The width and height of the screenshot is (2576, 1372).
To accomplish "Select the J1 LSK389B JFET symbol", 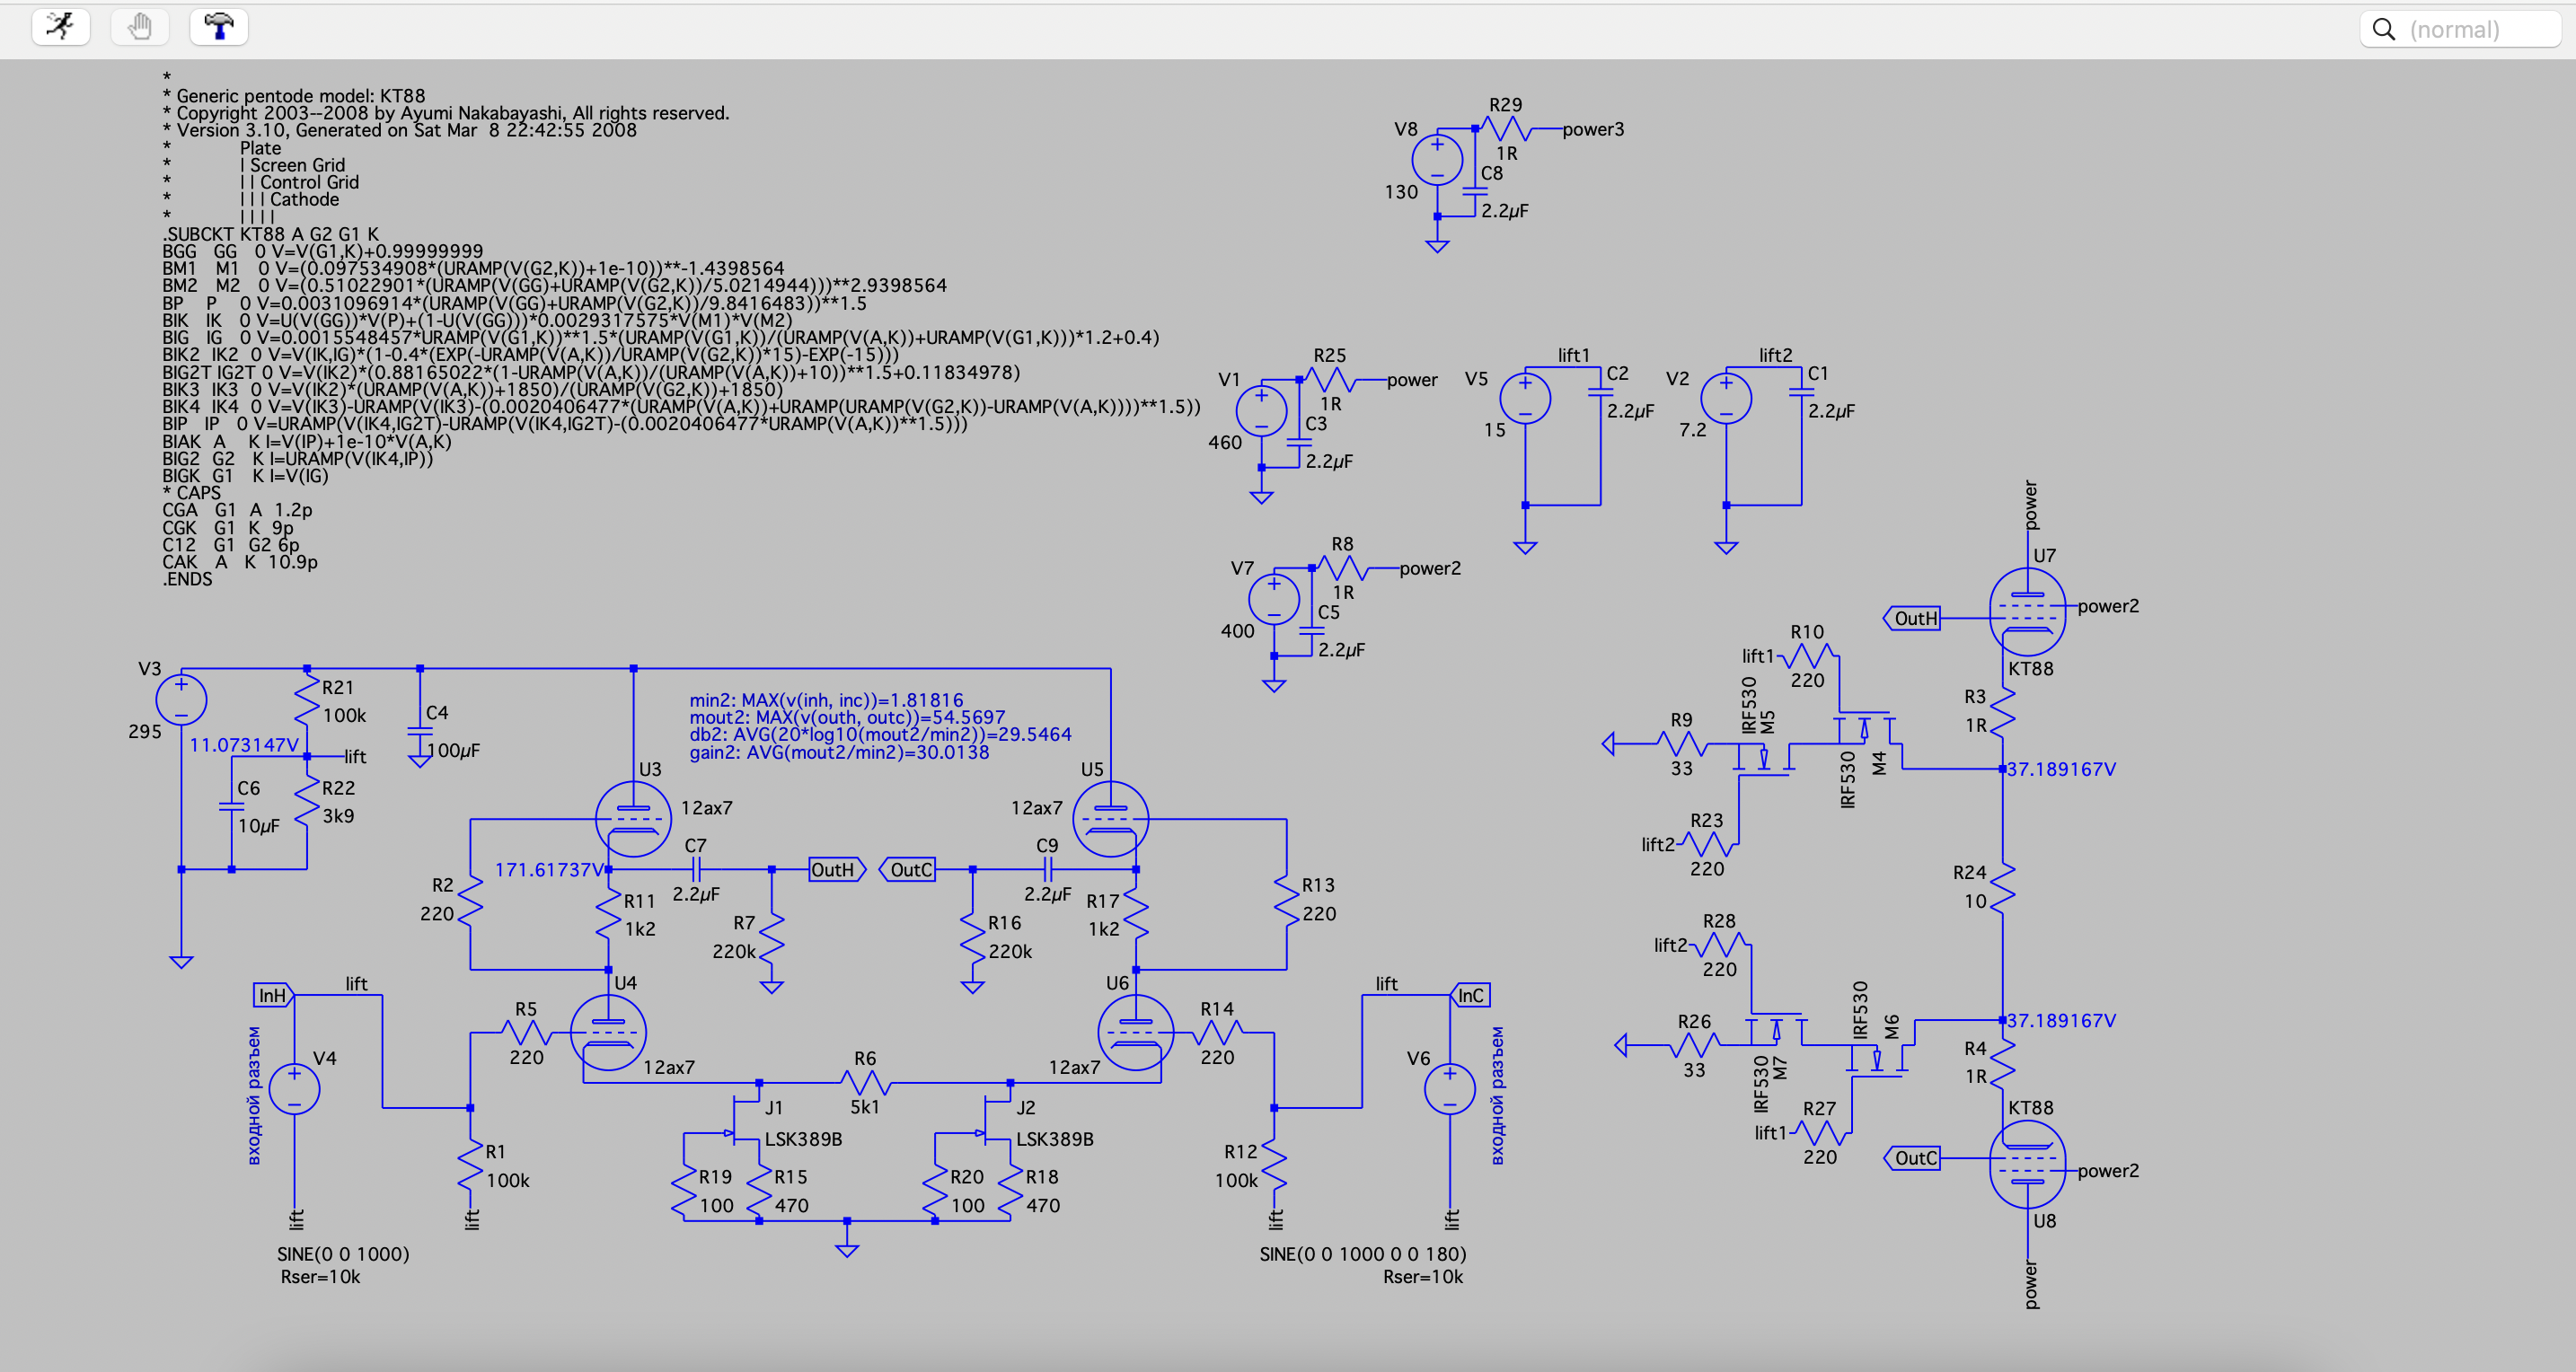I will pos(745,1120).
